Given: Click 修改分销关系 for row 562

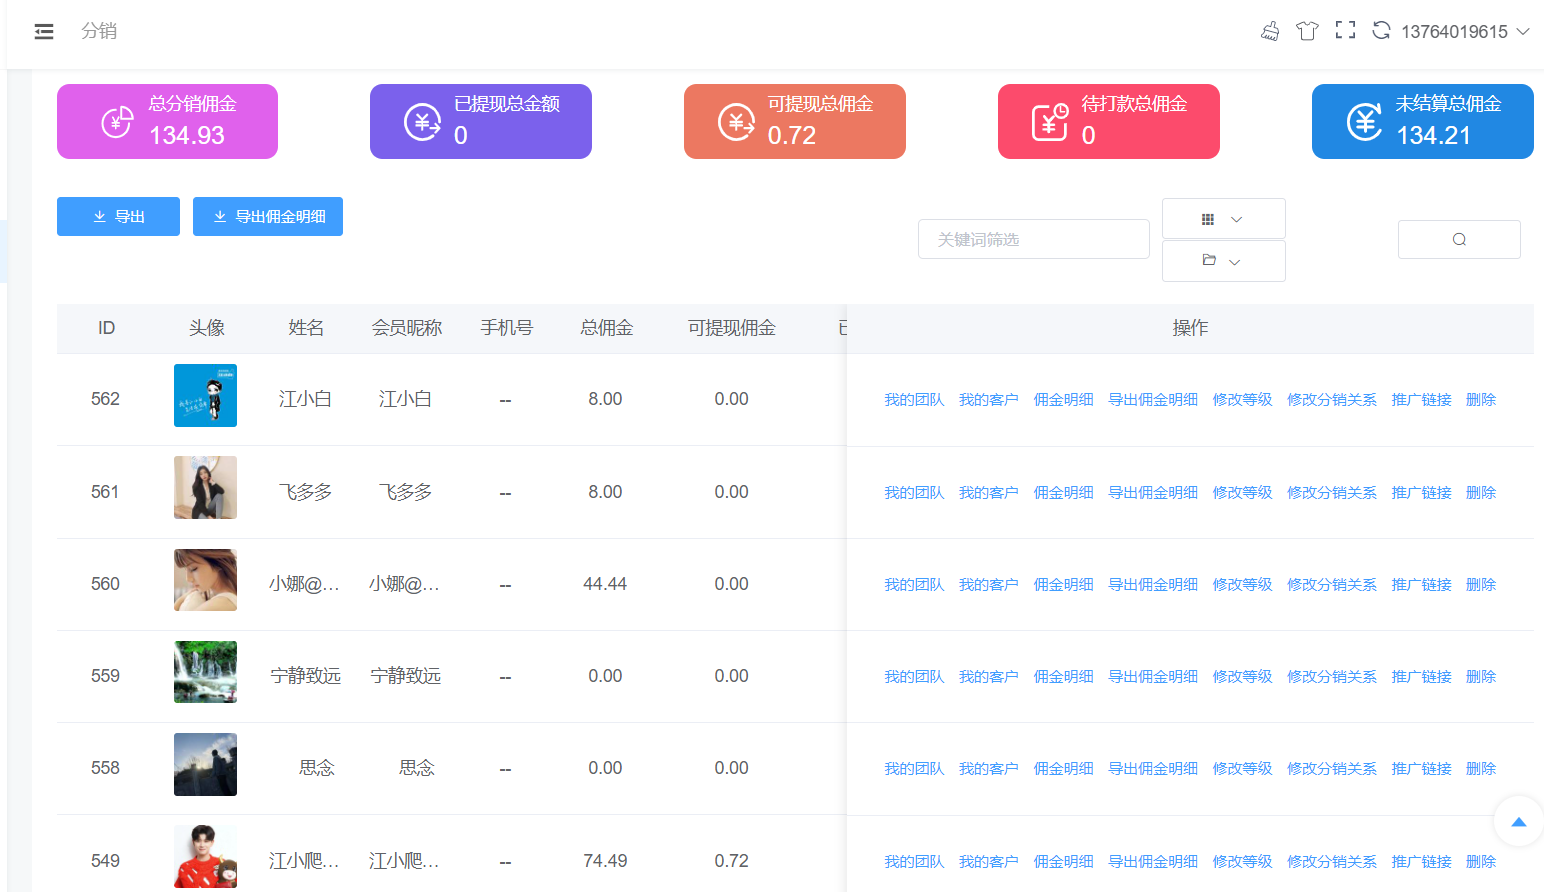Looking at the screenshot, I should coord(1332,400).
